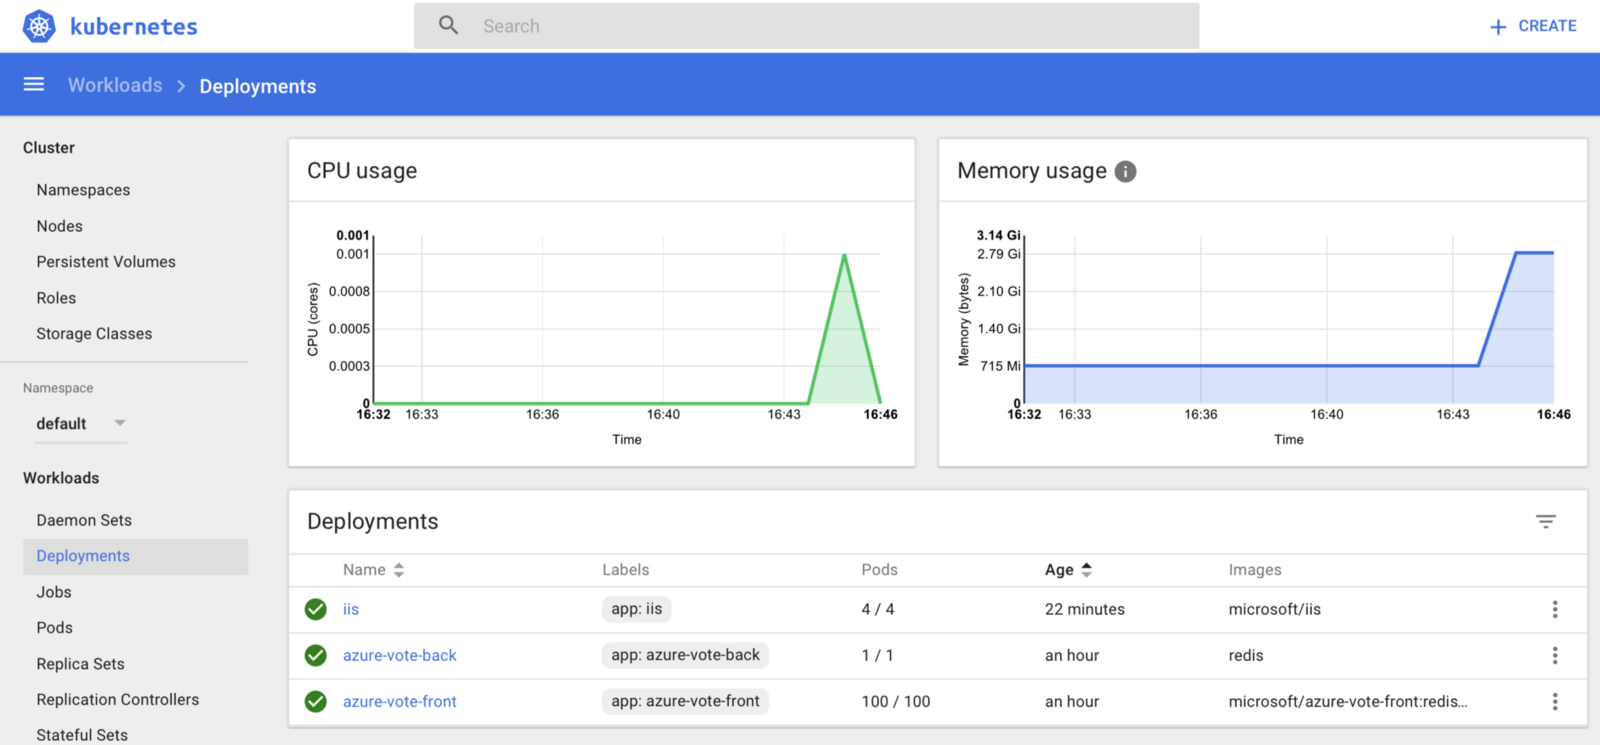
Task: Open actions menu for iis deployment
Action: [1555, 609]
